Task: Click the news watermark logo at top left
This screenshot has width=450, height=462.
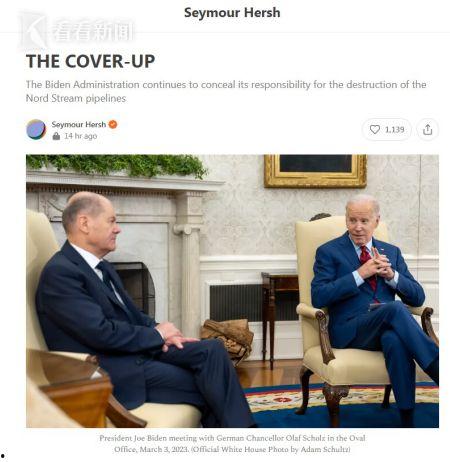Action: [x=32, y=31]
